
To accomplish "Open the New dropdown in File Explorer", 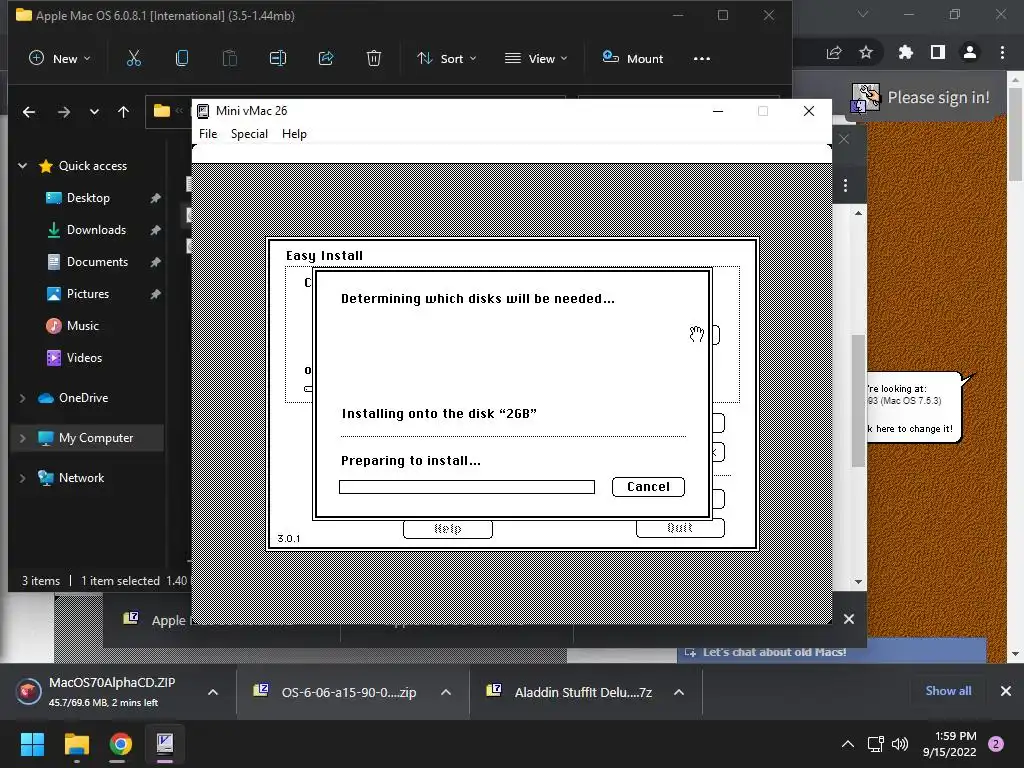I will click(59, 58).
